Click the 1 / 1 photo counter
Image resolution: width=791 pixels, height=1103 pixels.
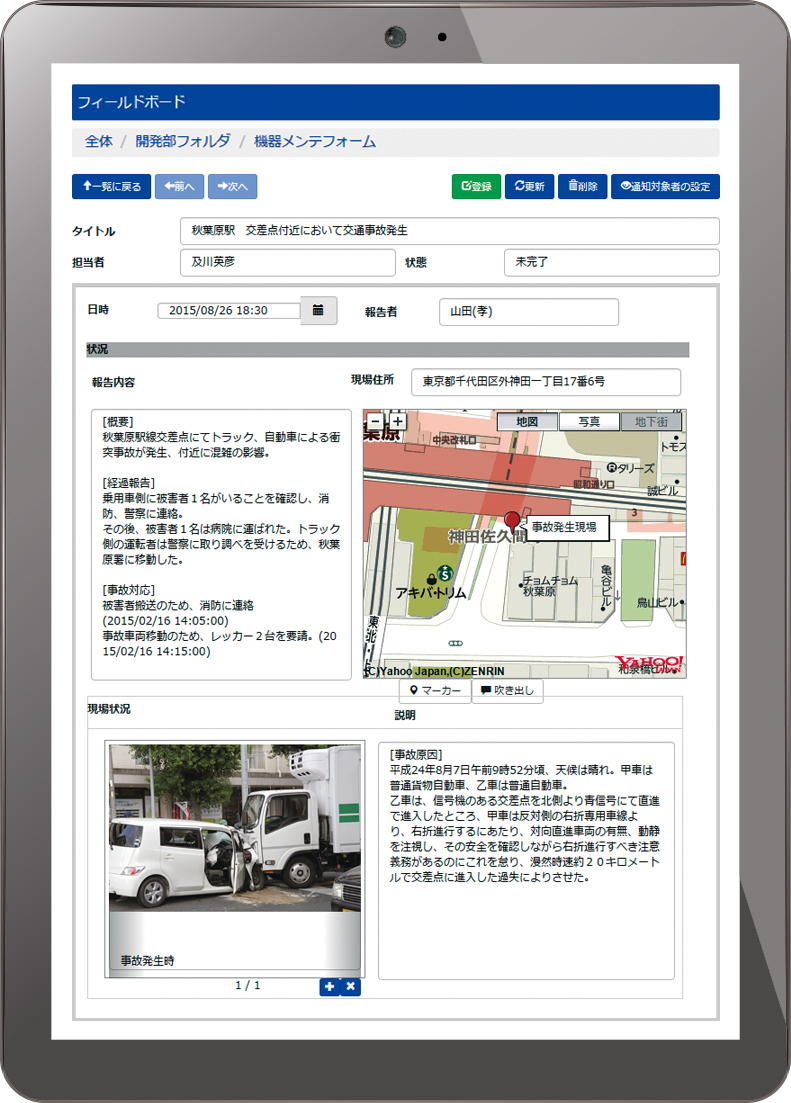pos(248,986)
